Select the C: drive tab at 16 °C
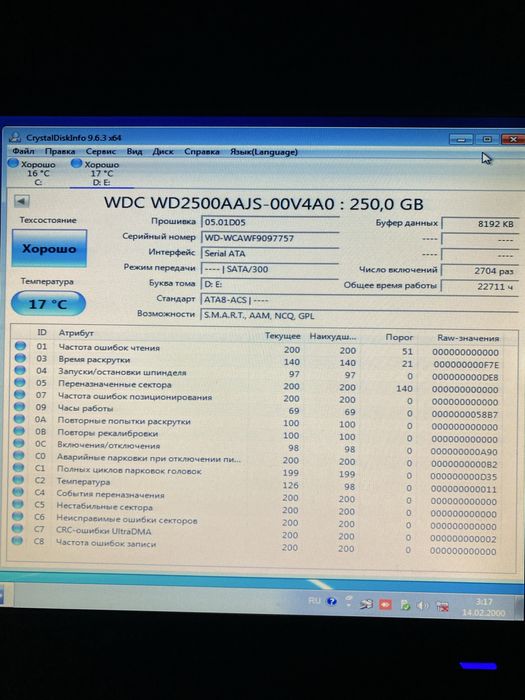This screenshot has width=525, height=700. pos(32,173)
